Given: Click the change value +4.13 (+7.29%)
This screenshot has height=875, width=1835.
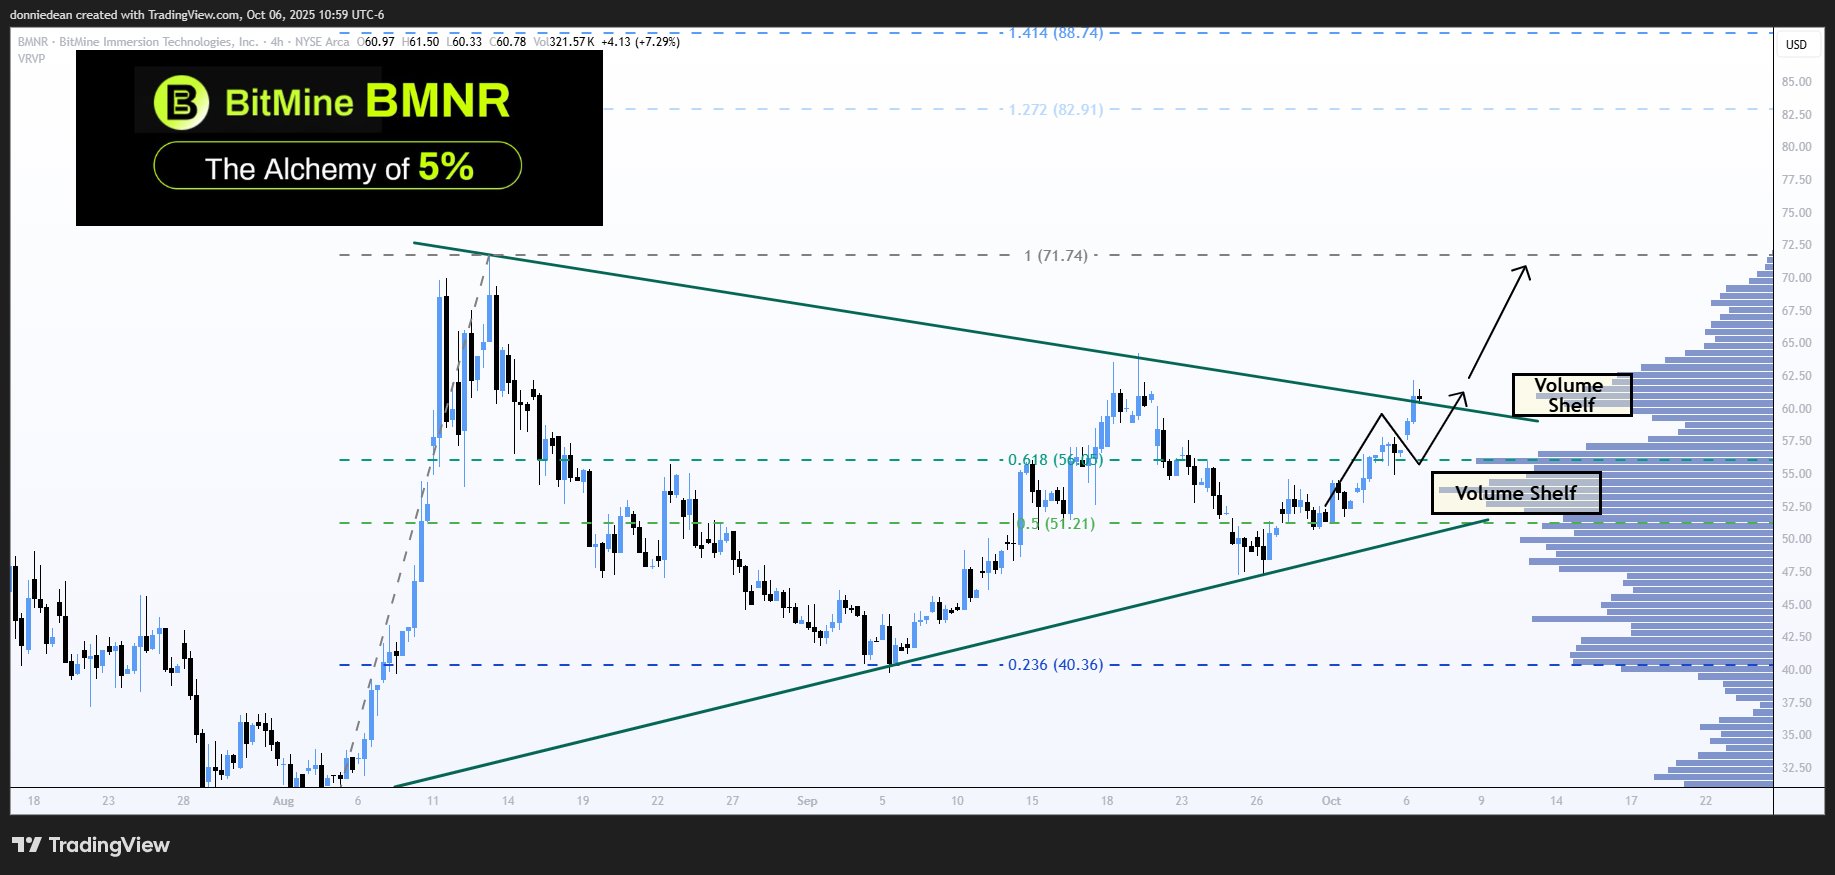Looking at the screenshot, I should coord(641,42).
